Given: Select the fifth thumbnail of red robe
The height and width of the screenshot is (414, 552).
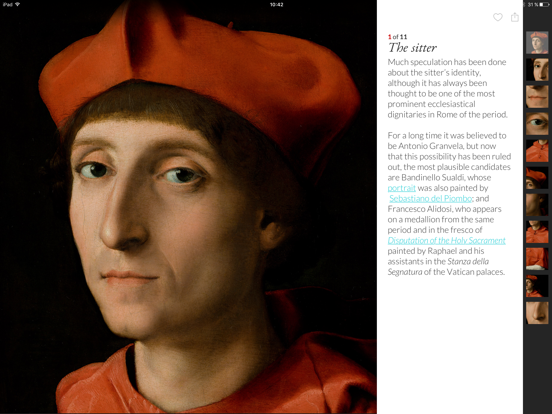Looking at the screenshot, I should coord(537,151).
